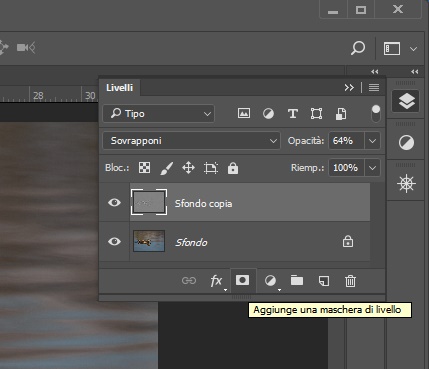This screenshot has height=369, width=429.
Task: Delete layer trash icon
Action: [350, 281]
